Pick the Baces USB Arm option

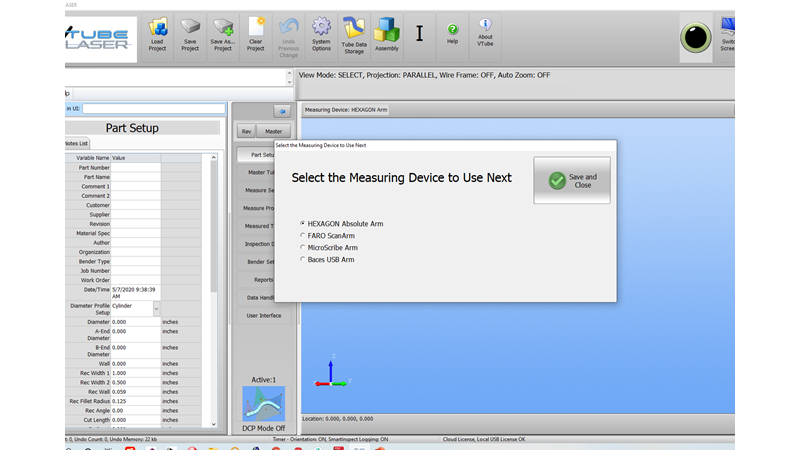tap(303, 260)
